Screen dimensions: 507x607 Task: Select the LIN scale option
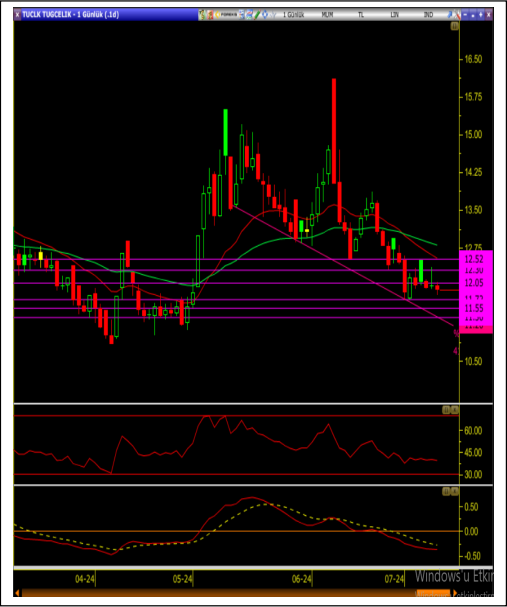tap(394, 15)
